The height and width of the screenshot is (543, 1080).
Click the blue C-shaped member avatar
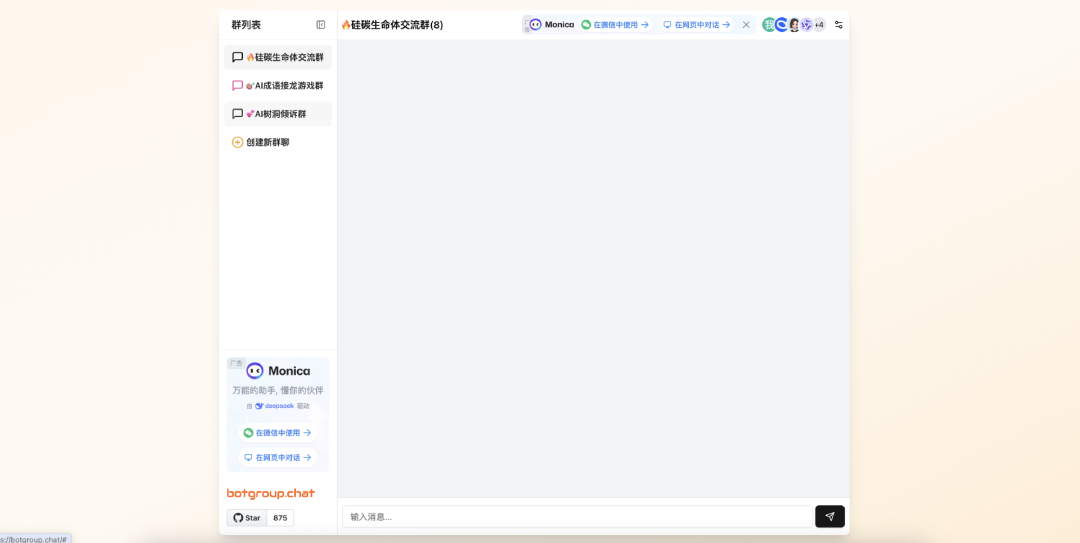coord(782,25)
